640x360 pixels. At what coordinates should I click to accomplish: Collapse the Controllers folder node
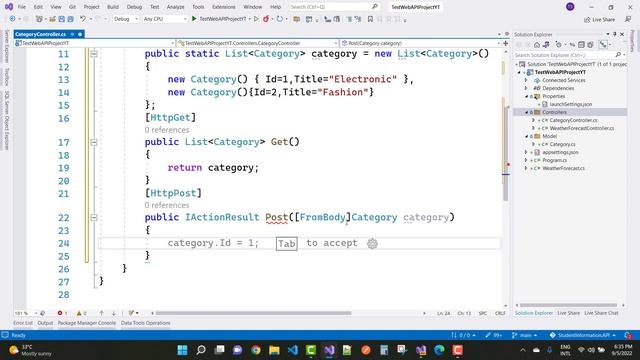click(526, 112)
